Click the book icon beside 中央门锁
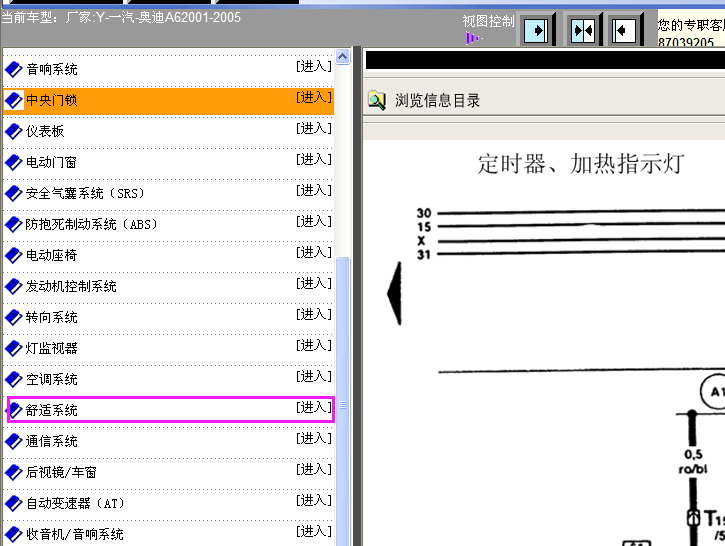 pos(13,101)
